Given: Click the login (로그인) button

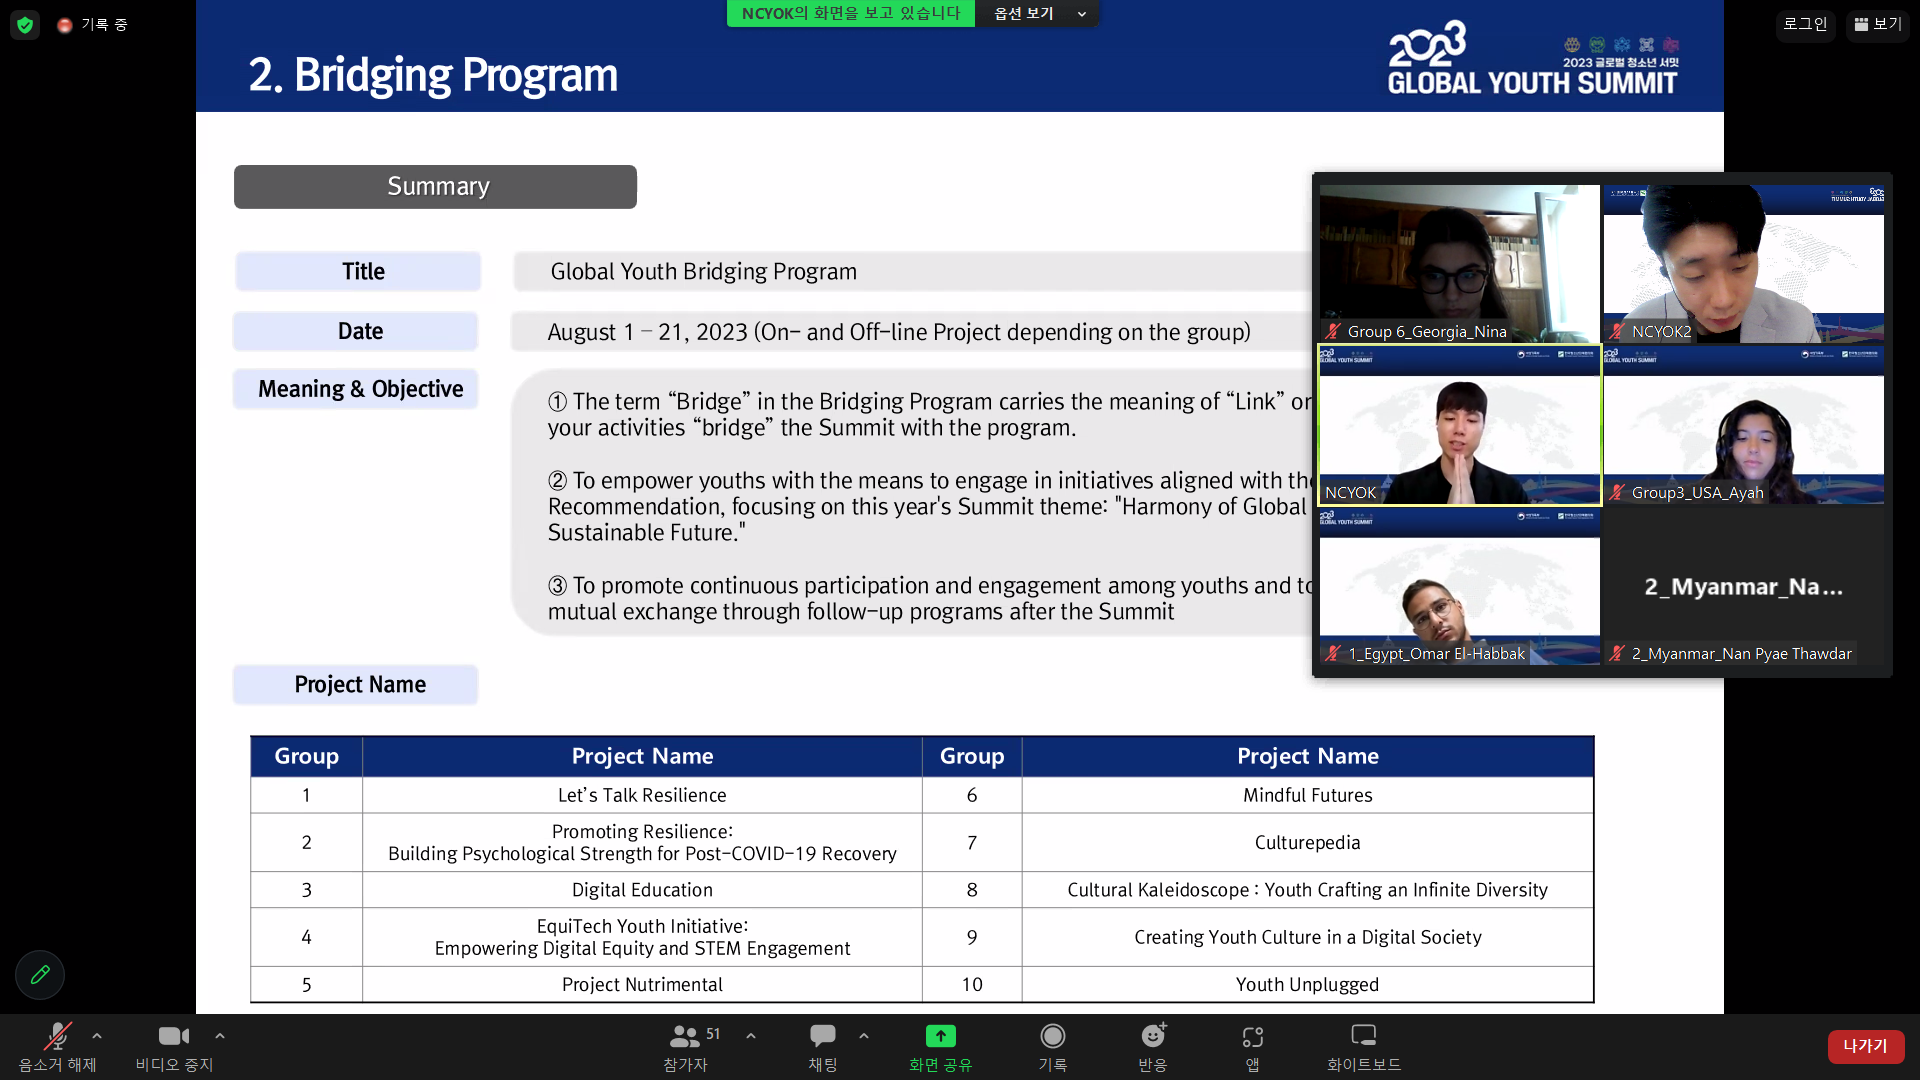Looking at the screenshot, I should [x=1805, y=24].
